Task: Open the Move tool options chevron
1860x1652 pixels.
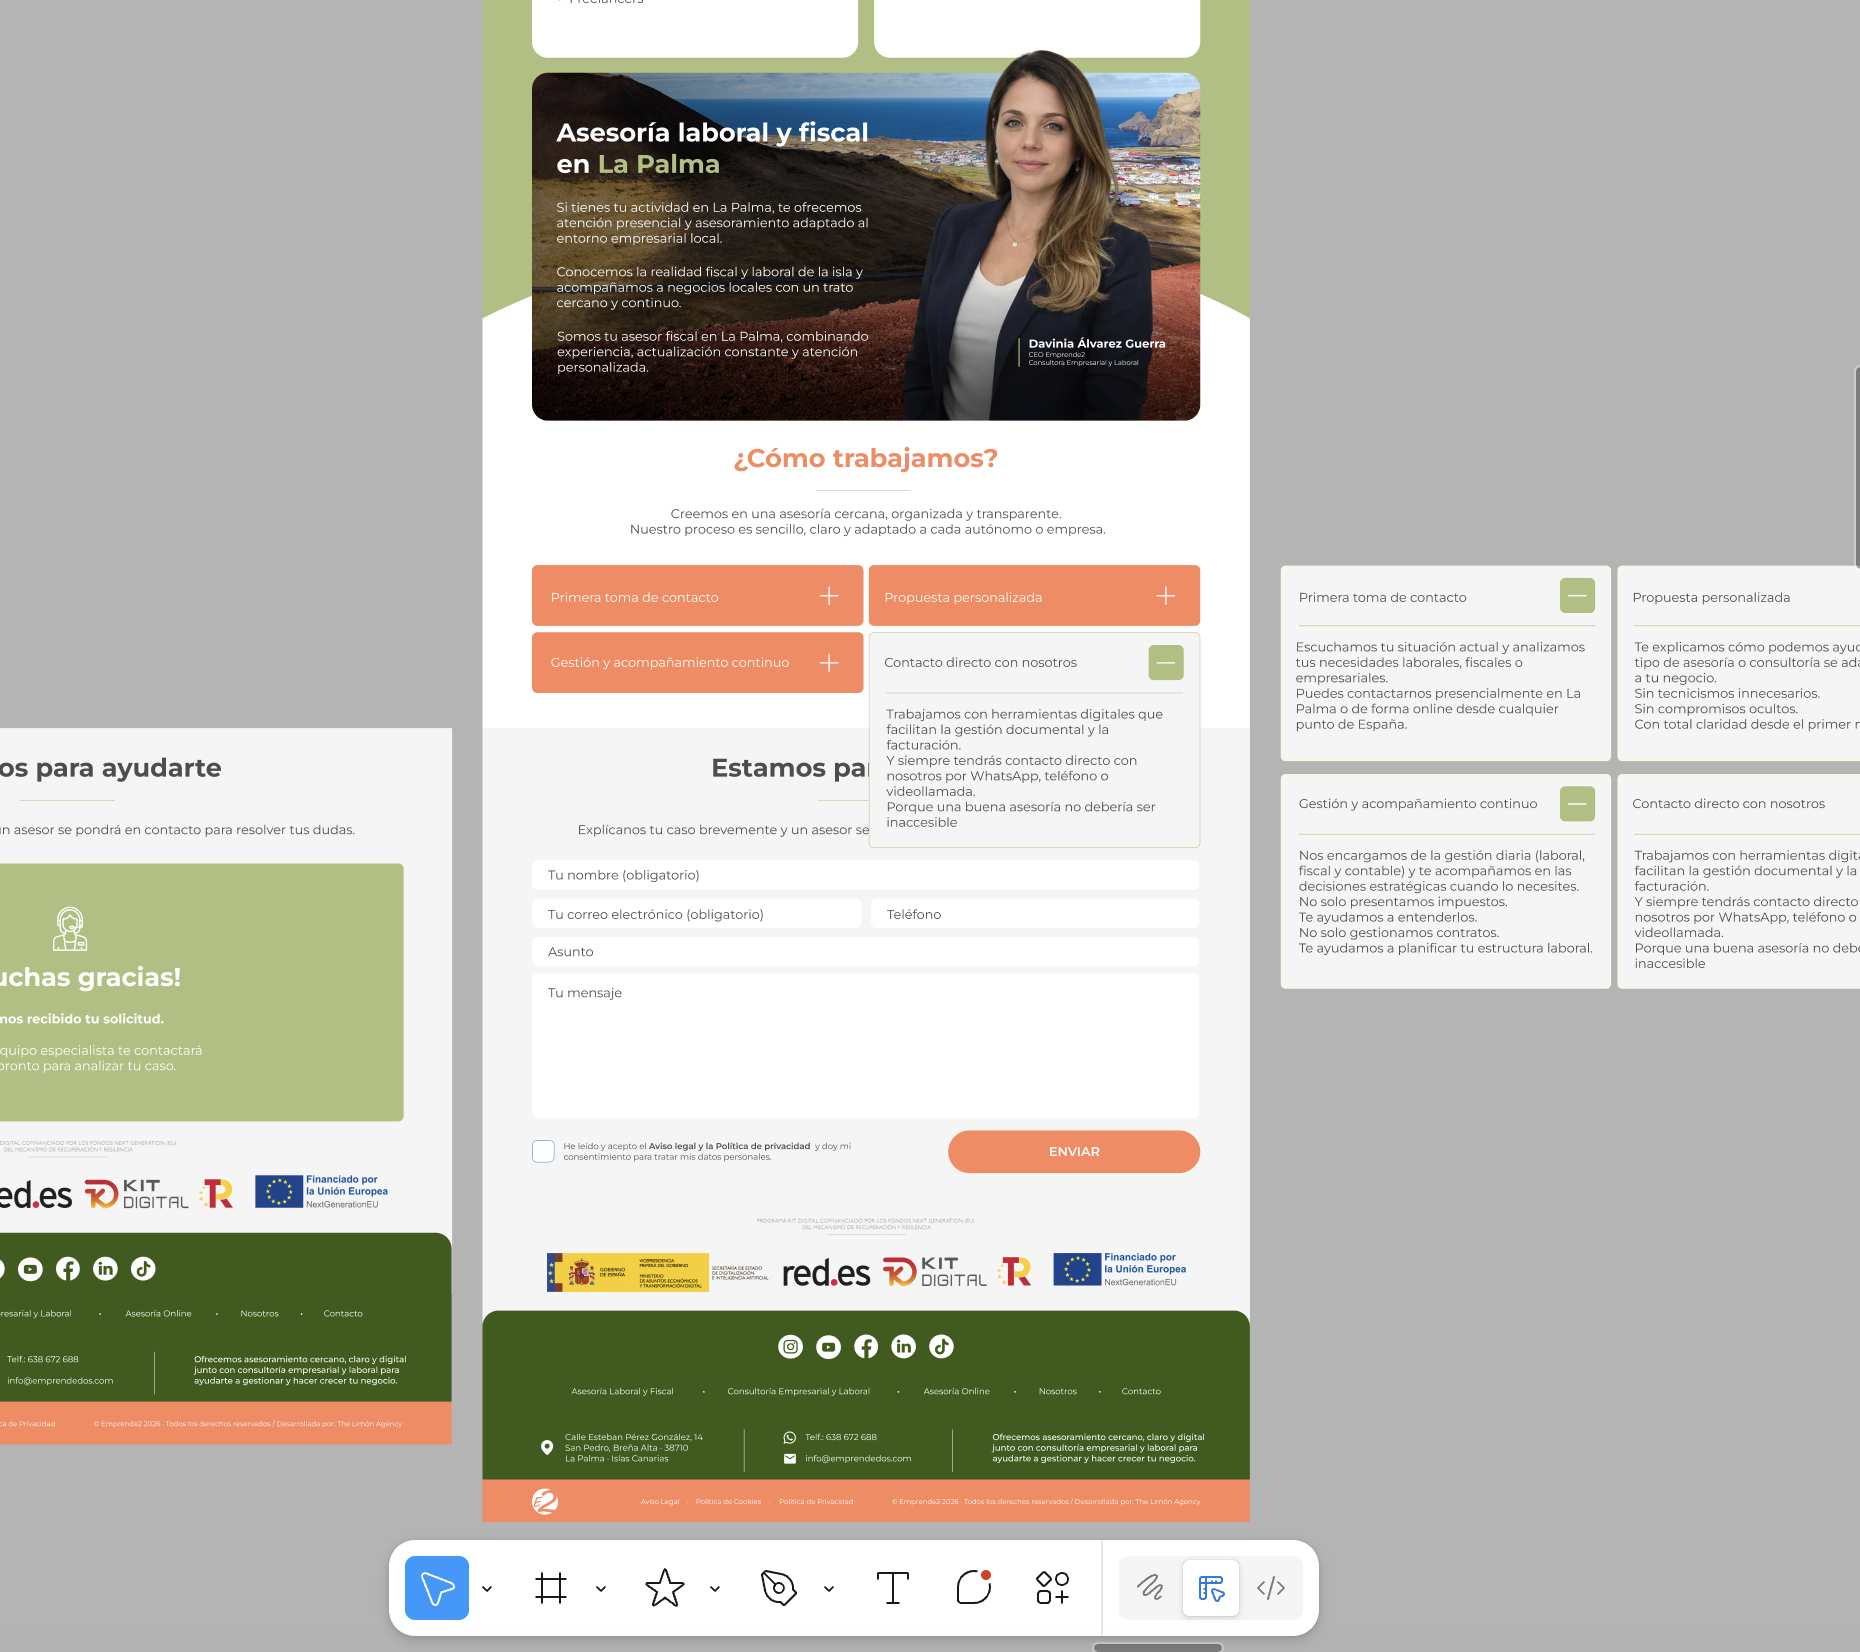Action: [x=487, y=1588]
